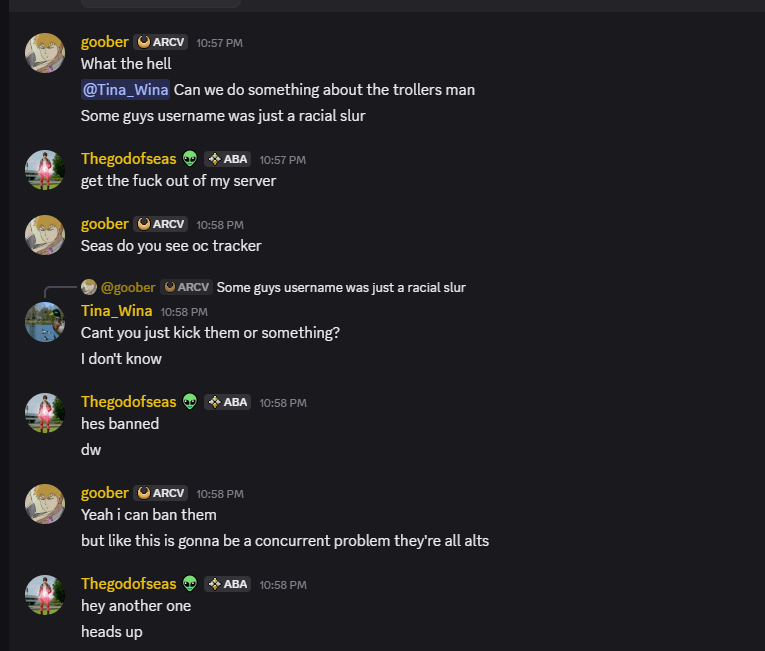Open the @Tina_Wina mention in goober's message
The image size is (765, 651).
click(126, 90)
